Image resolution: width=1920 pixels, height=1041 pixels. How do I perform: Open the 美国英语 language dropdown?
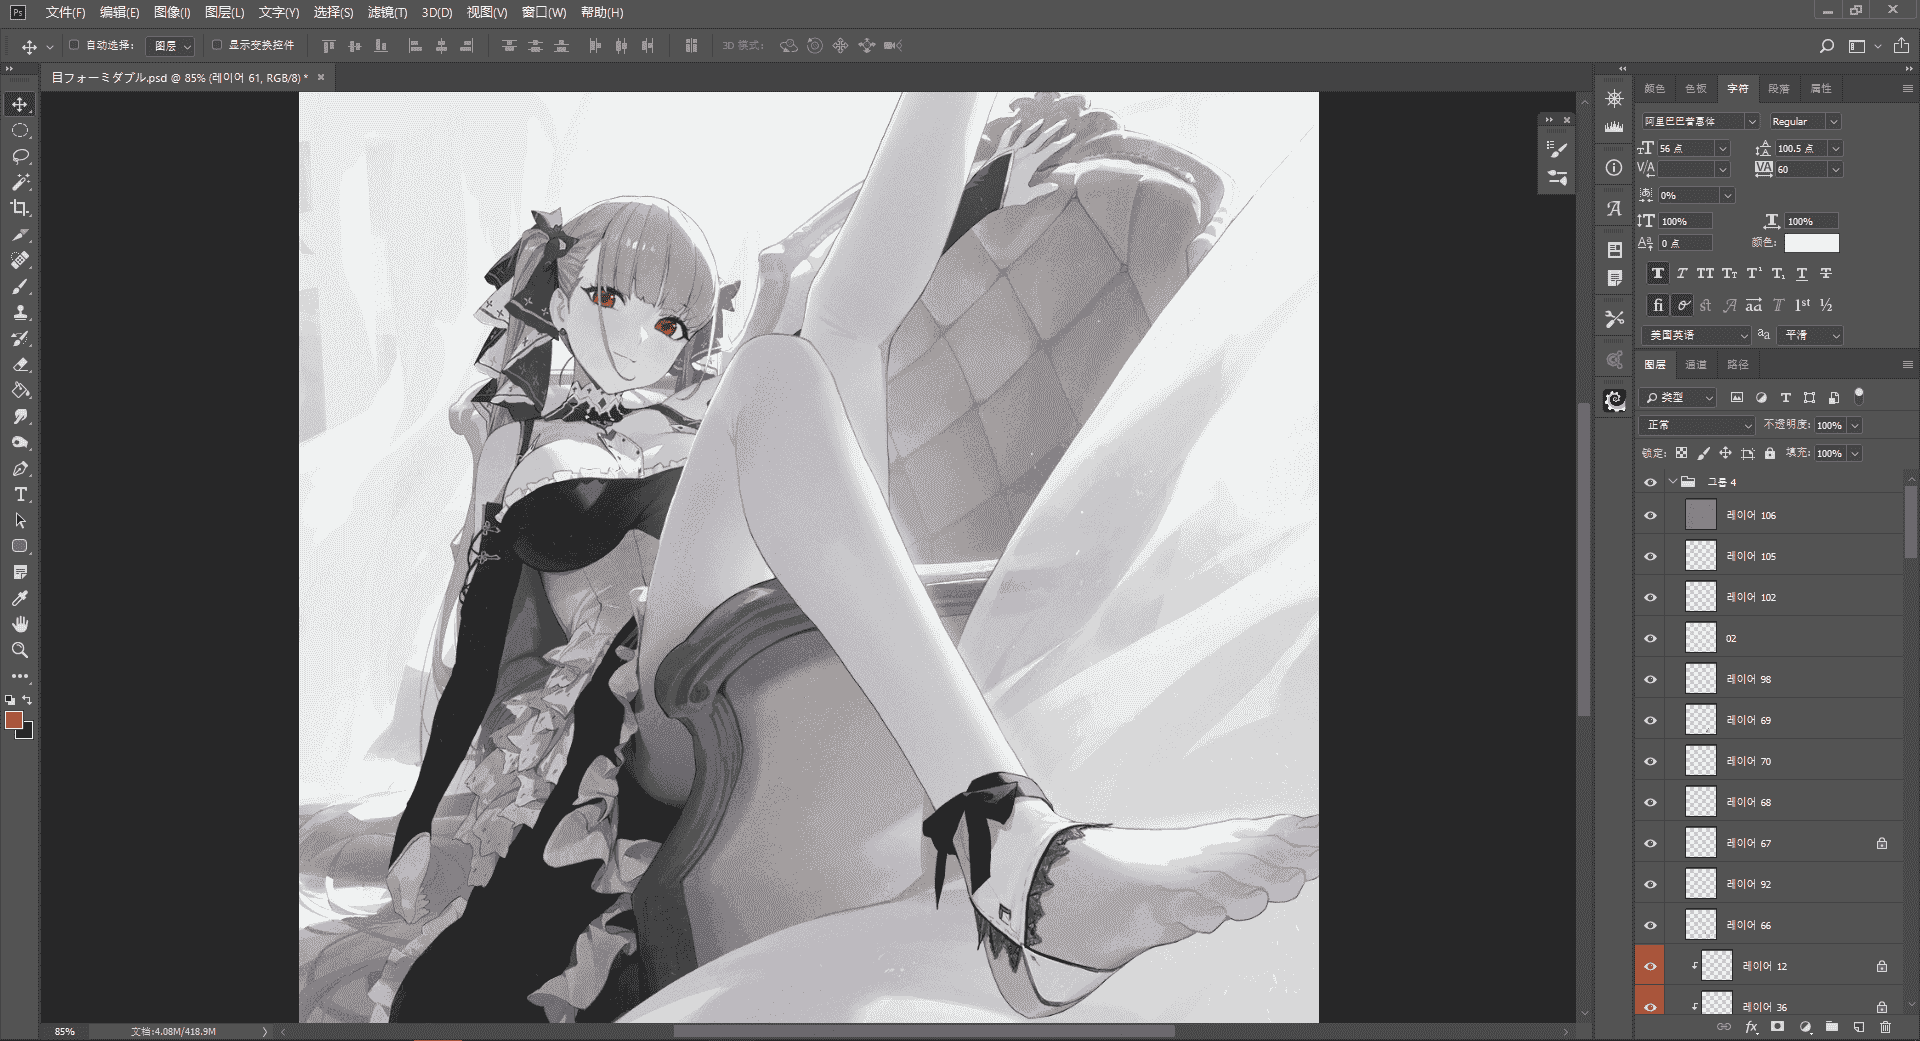(1696, 335)
